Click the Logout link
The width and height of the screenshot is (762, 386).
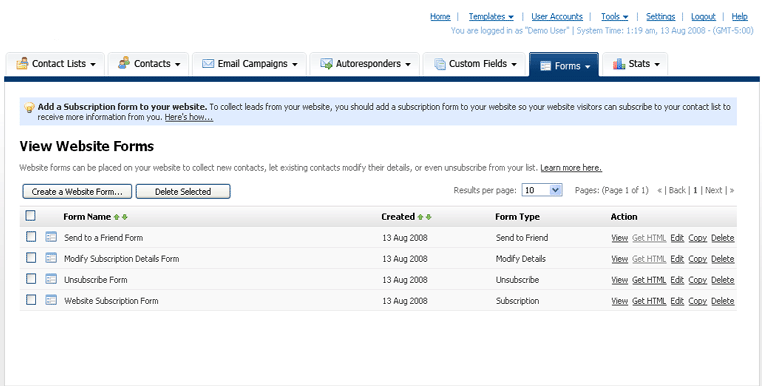point(703,17)
